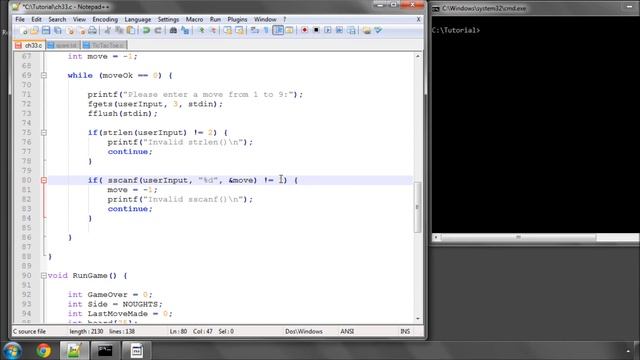This screenshot has width=640, height=360.
Task: Toggle INS mode in status bar
Action: pos(405,331)
